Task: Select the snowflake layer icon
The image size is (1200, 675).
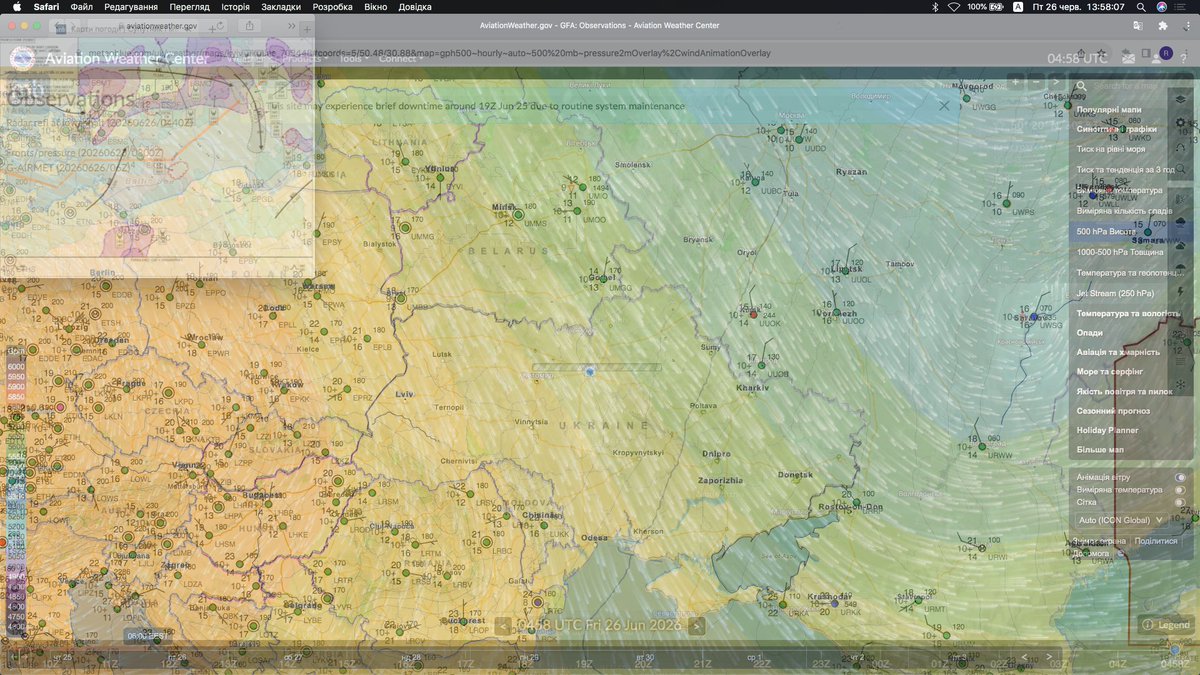Action: coord(1181,385)
